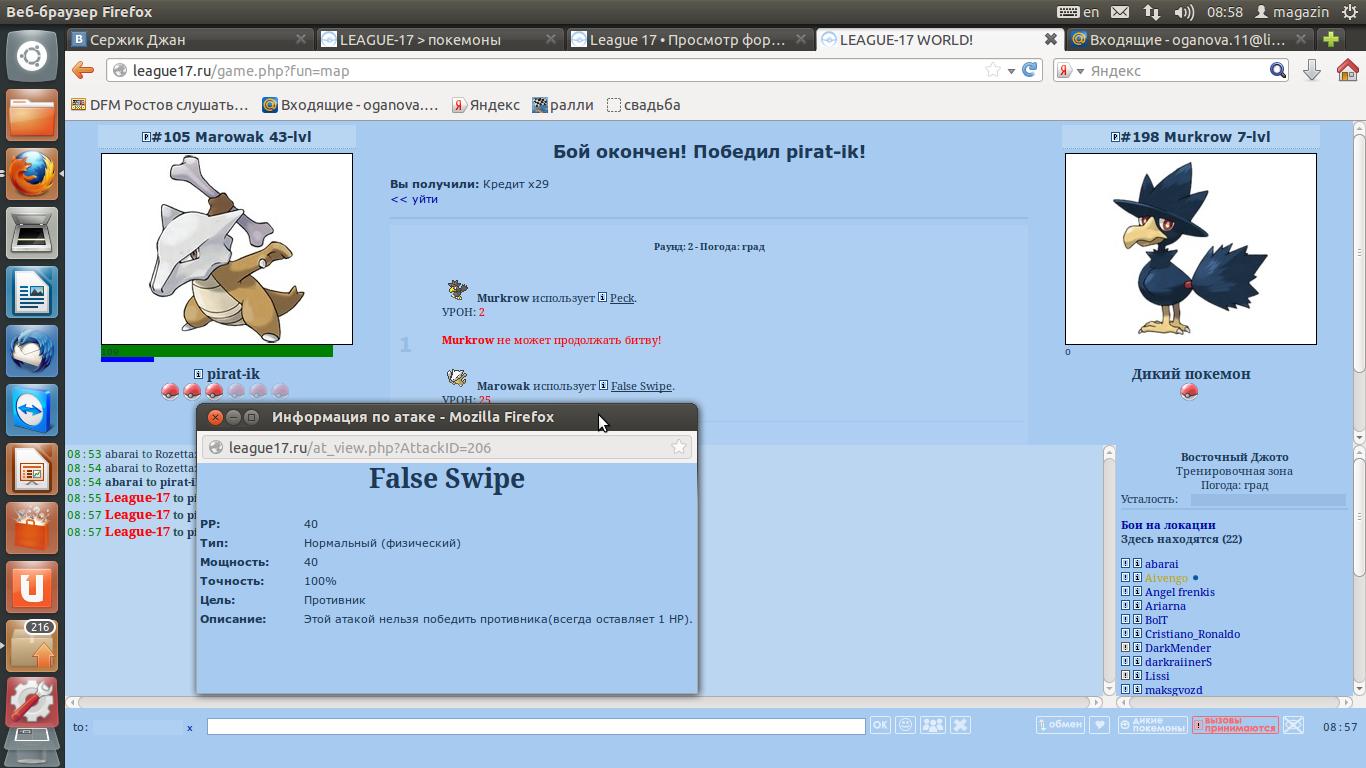The image size is (1366, 768).
Task: Click the False Swipe attack link
Action: click(641, 385)
